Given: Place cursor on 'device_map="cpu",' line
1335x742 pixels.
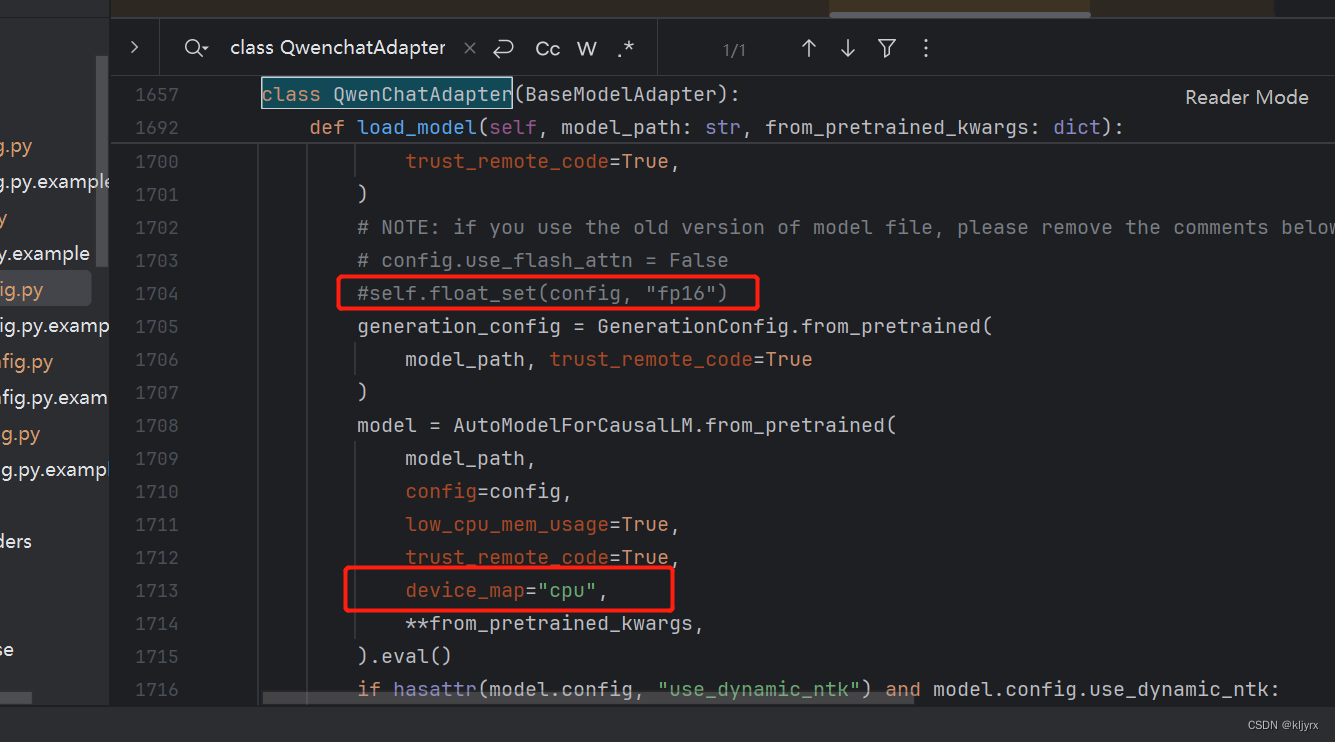Looking at the screenshot, I should pyautogui.click(x=507, y=590).
